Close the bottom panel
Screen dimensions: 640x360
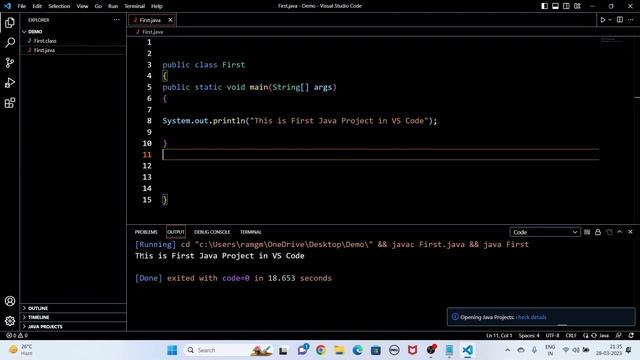630,232
